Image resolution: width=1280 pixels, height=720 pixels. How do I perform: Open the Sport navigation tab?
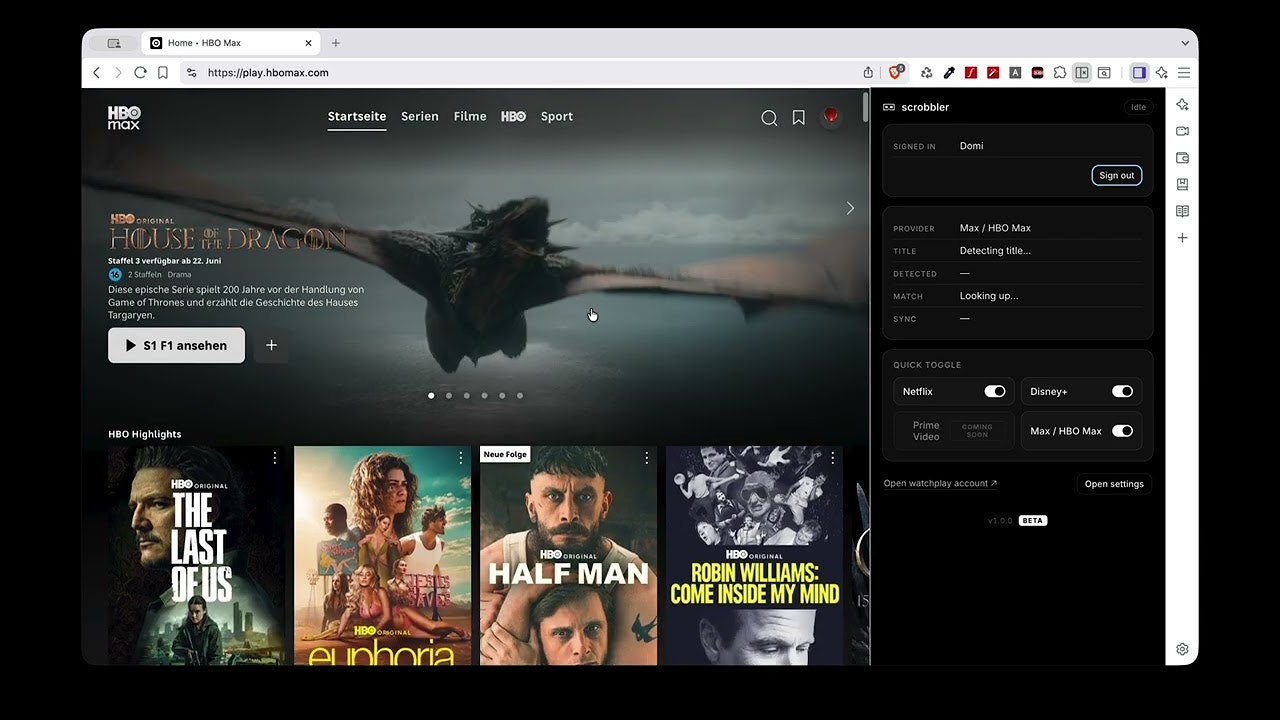[x=557, y=117]
